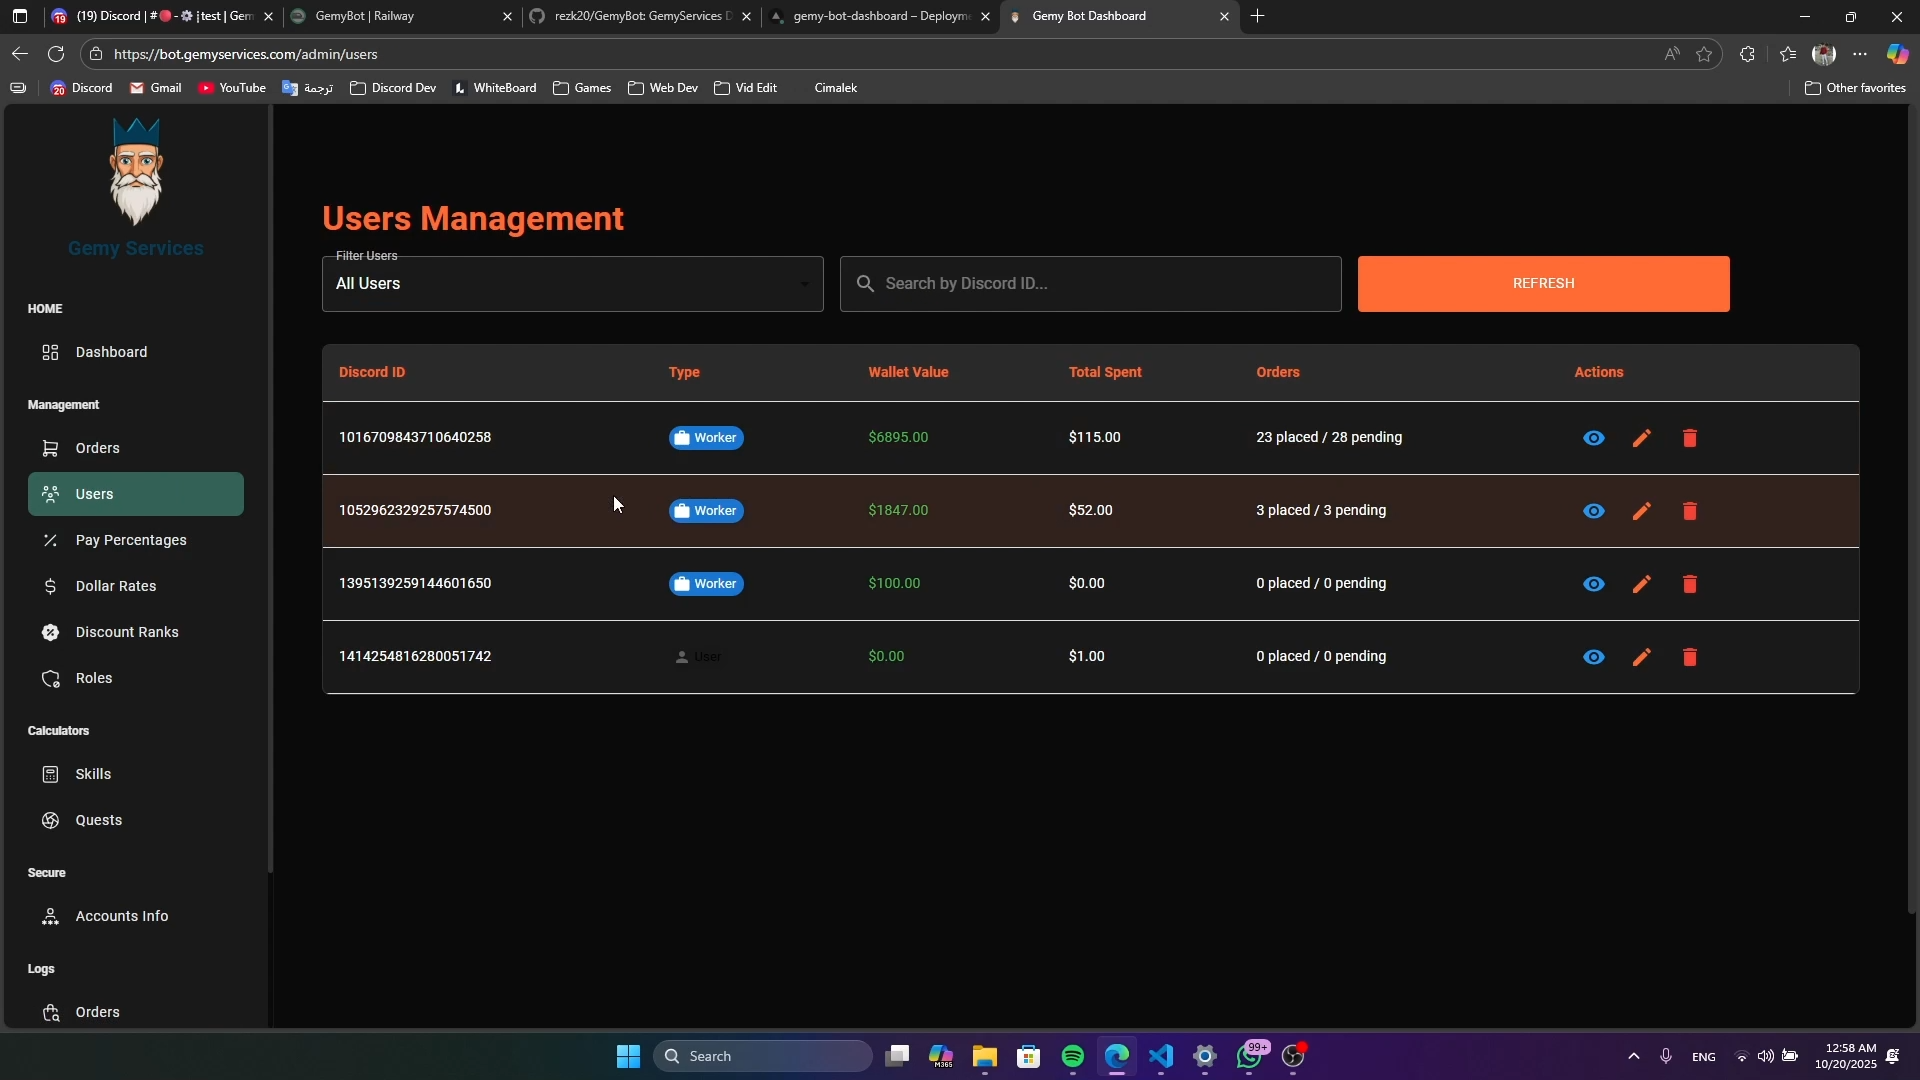
Task: Click sidebar vertical scrollbar
Action: point(270,490)
